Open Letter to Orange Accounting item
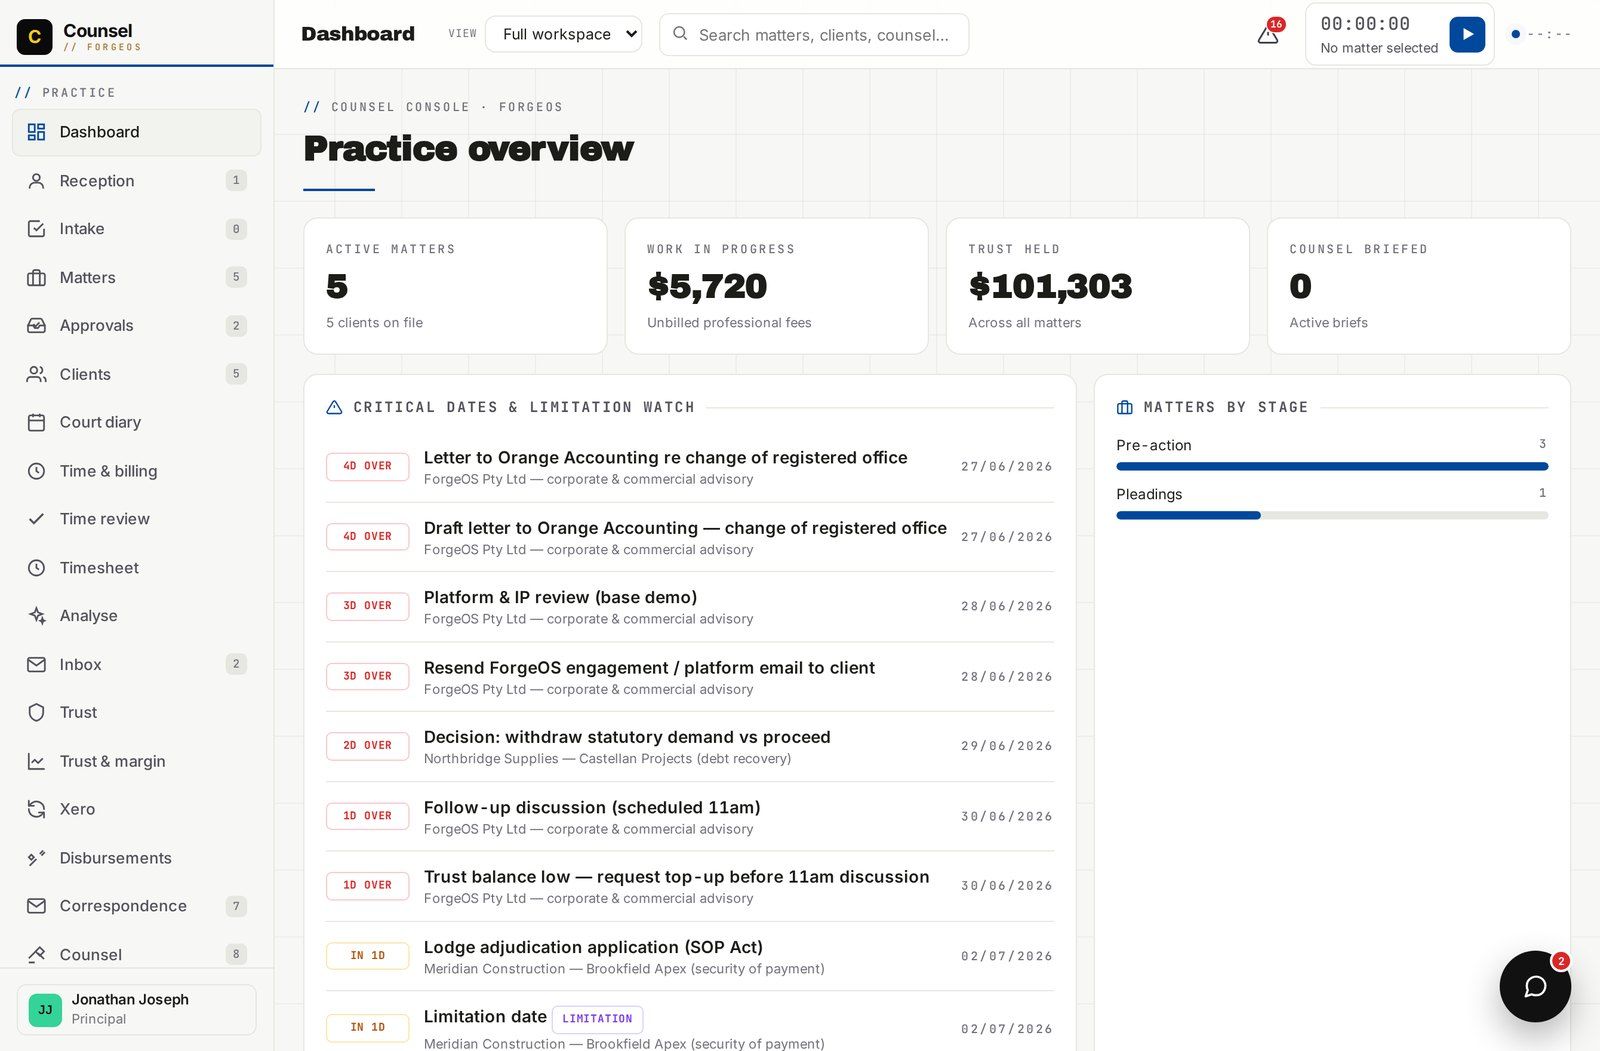The image size is (1600, 1051). pos(689,467)
